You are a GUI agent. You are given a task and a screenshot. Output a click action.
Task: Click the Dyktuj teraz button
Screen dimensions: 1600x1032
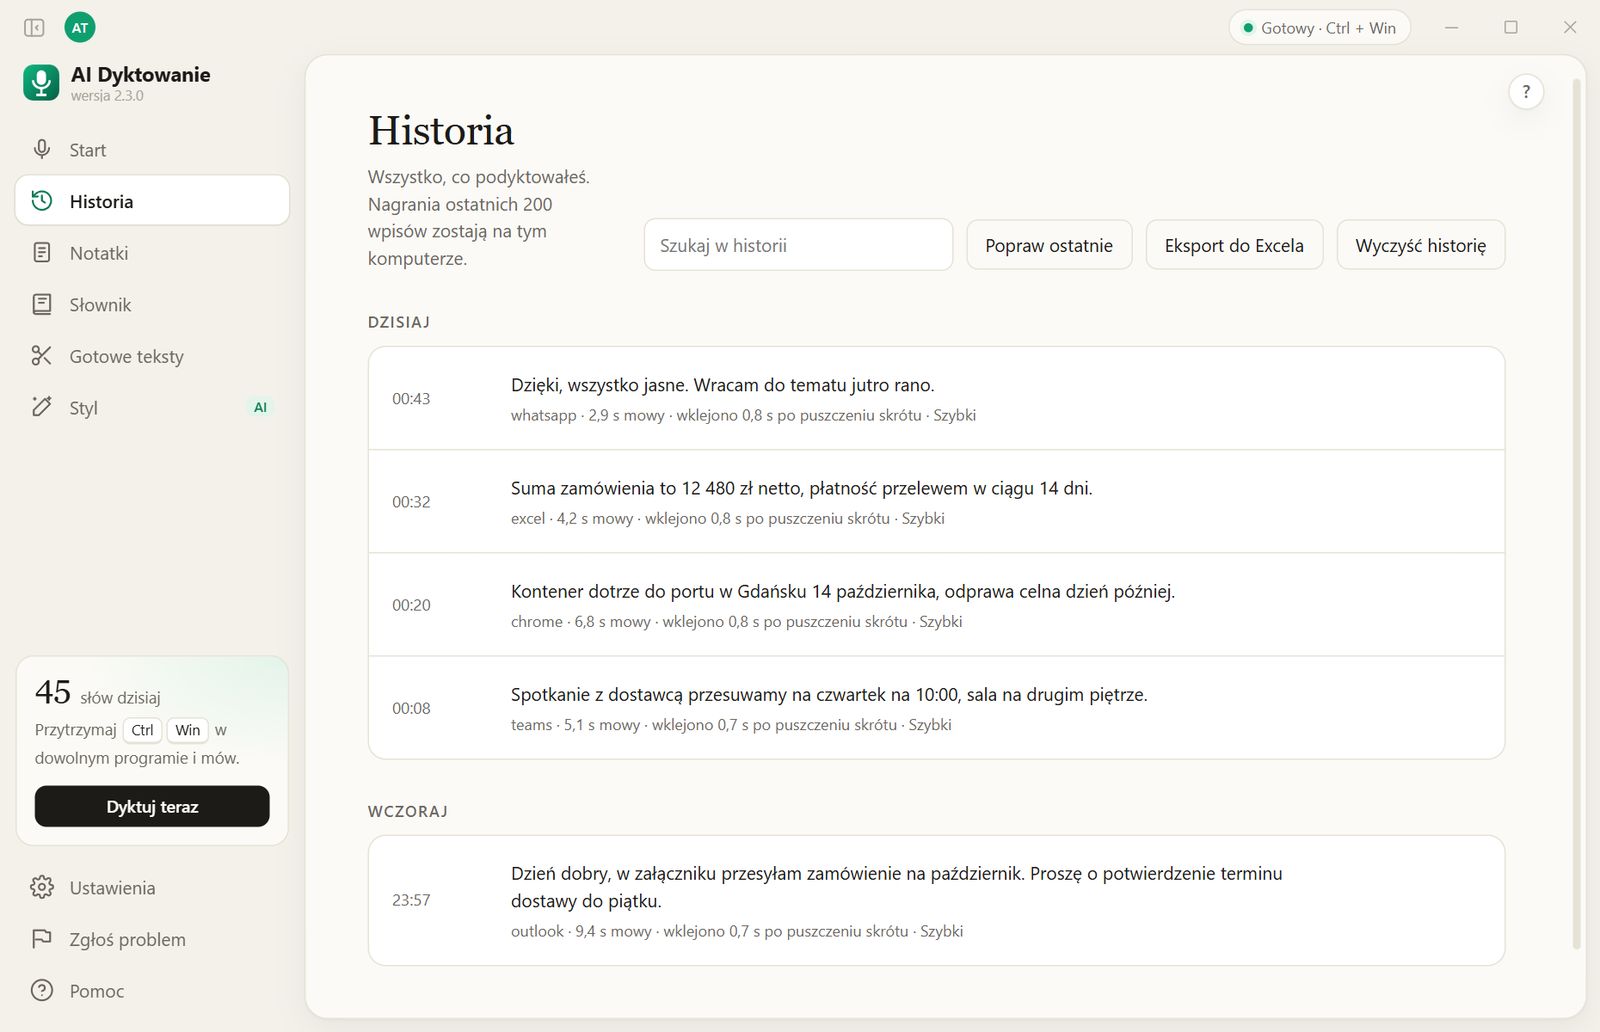152,807
